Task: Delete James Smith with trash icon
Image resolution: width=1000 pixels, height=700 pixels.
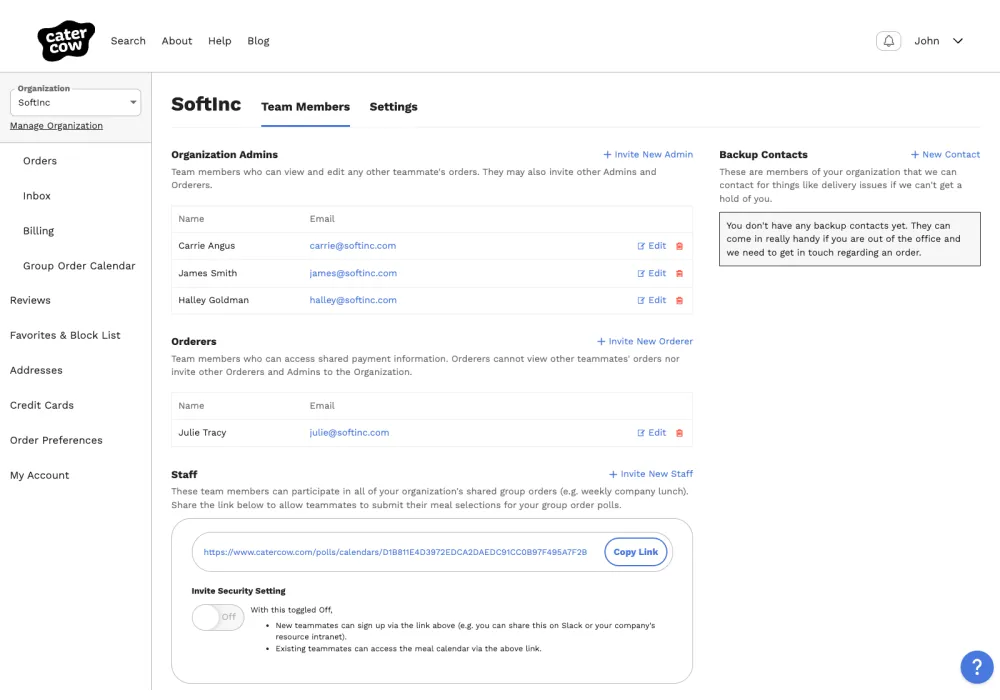Action: pos(680,273)
